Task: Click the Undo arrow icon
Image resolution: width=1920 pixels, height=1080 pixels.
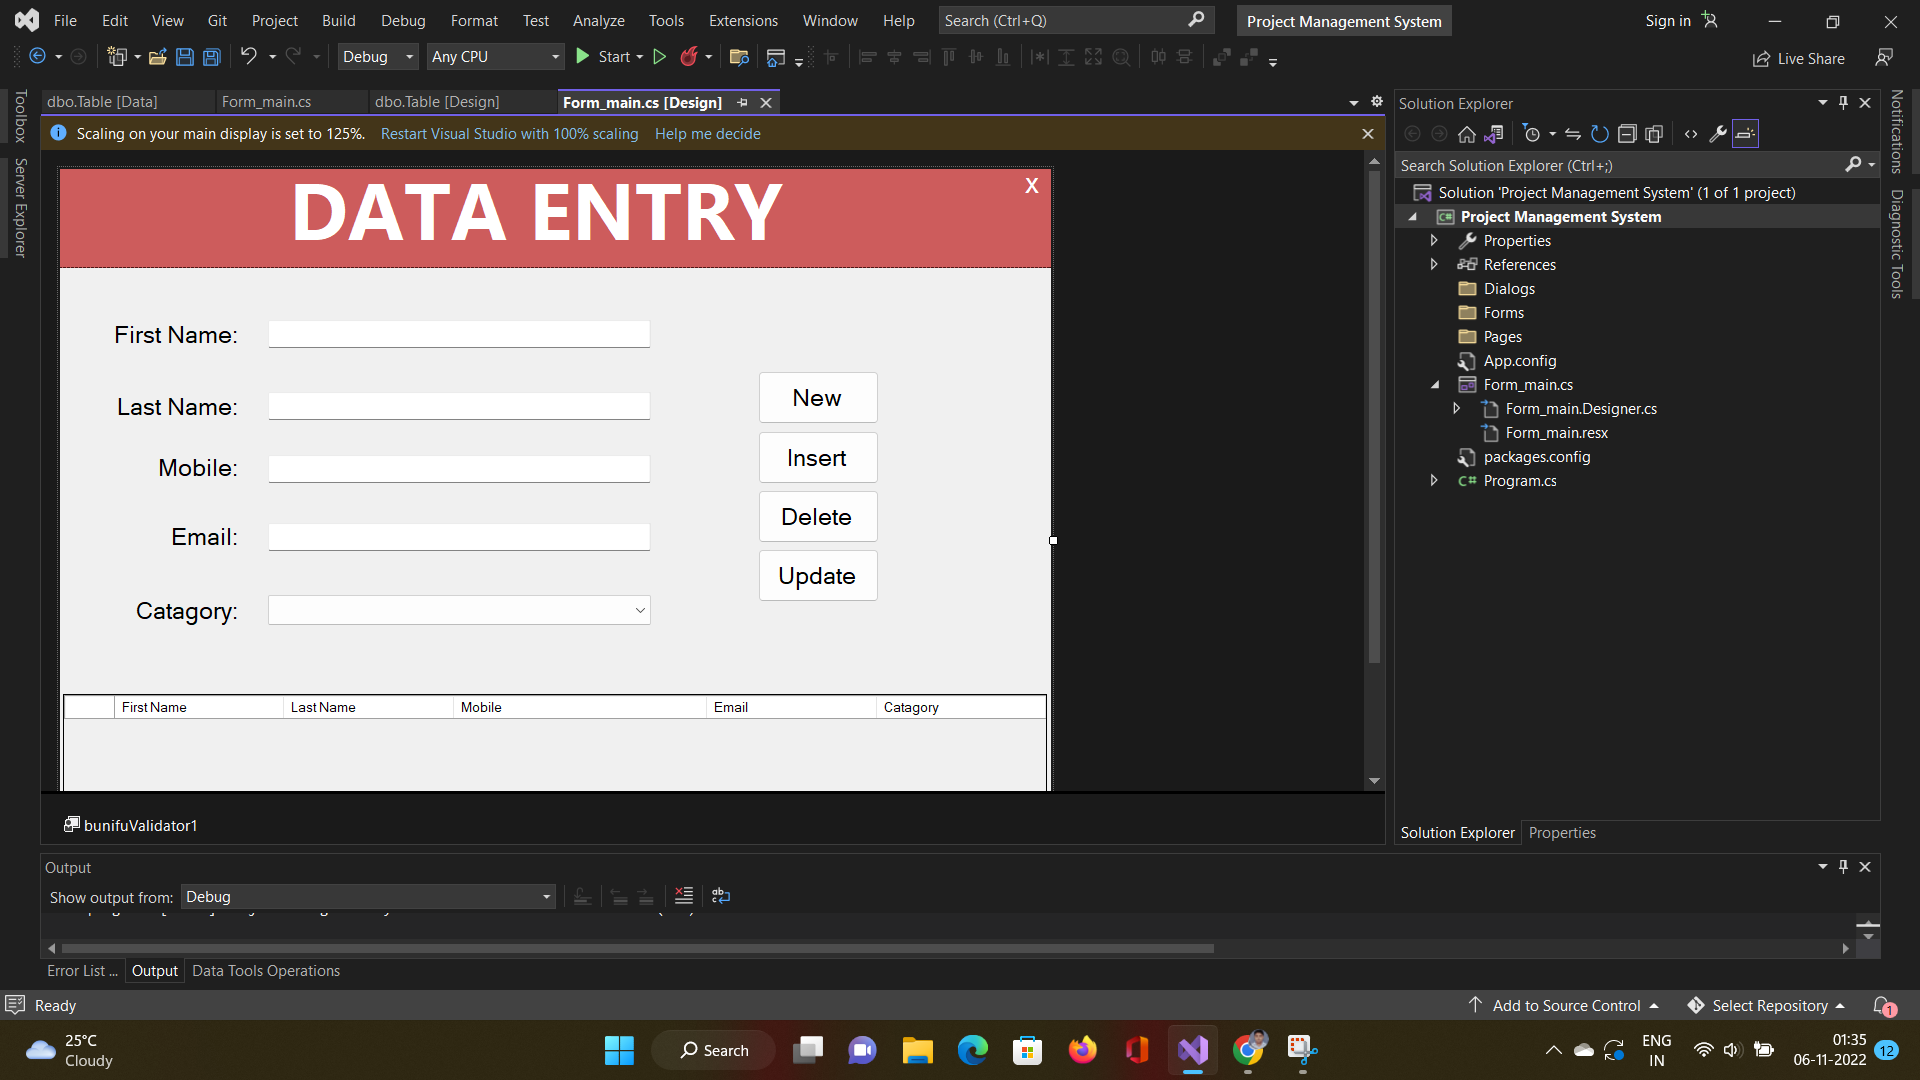Action: pos(249,57)
